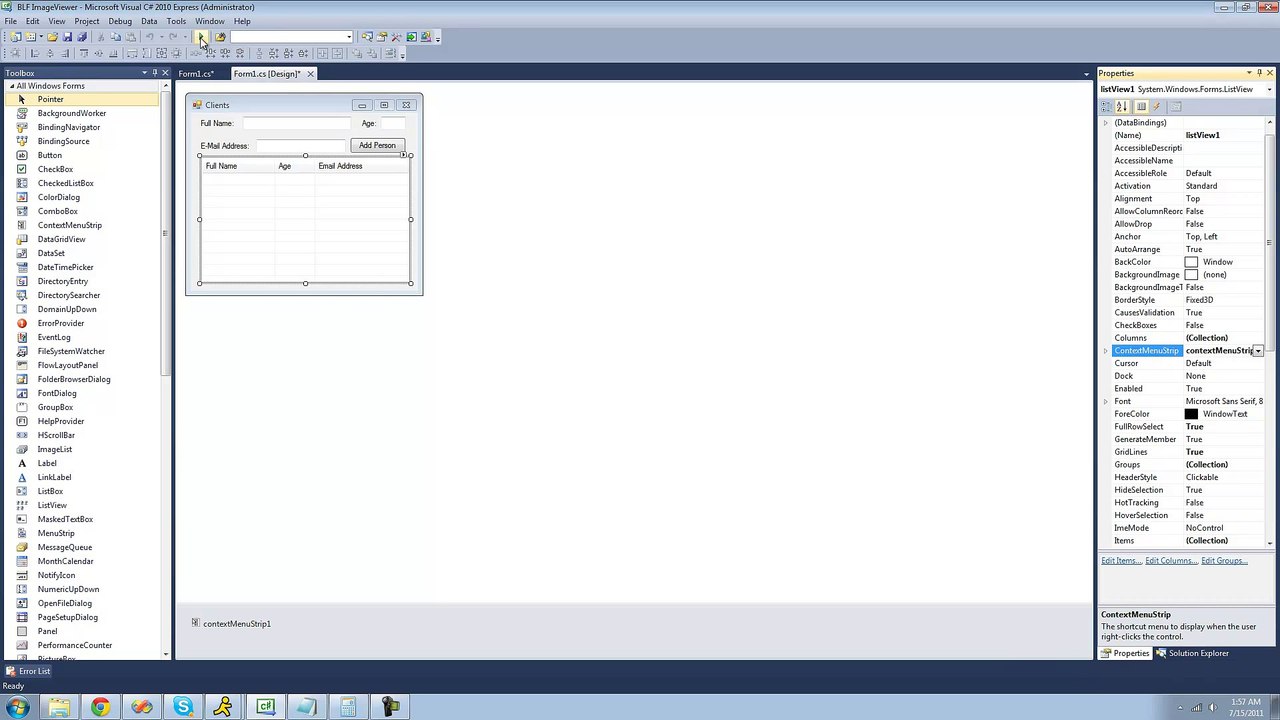The height and width of the screenshot is (720, 1280).
Task: Expand the (DataBindings) property node
Action: [x=1106, y=123]
